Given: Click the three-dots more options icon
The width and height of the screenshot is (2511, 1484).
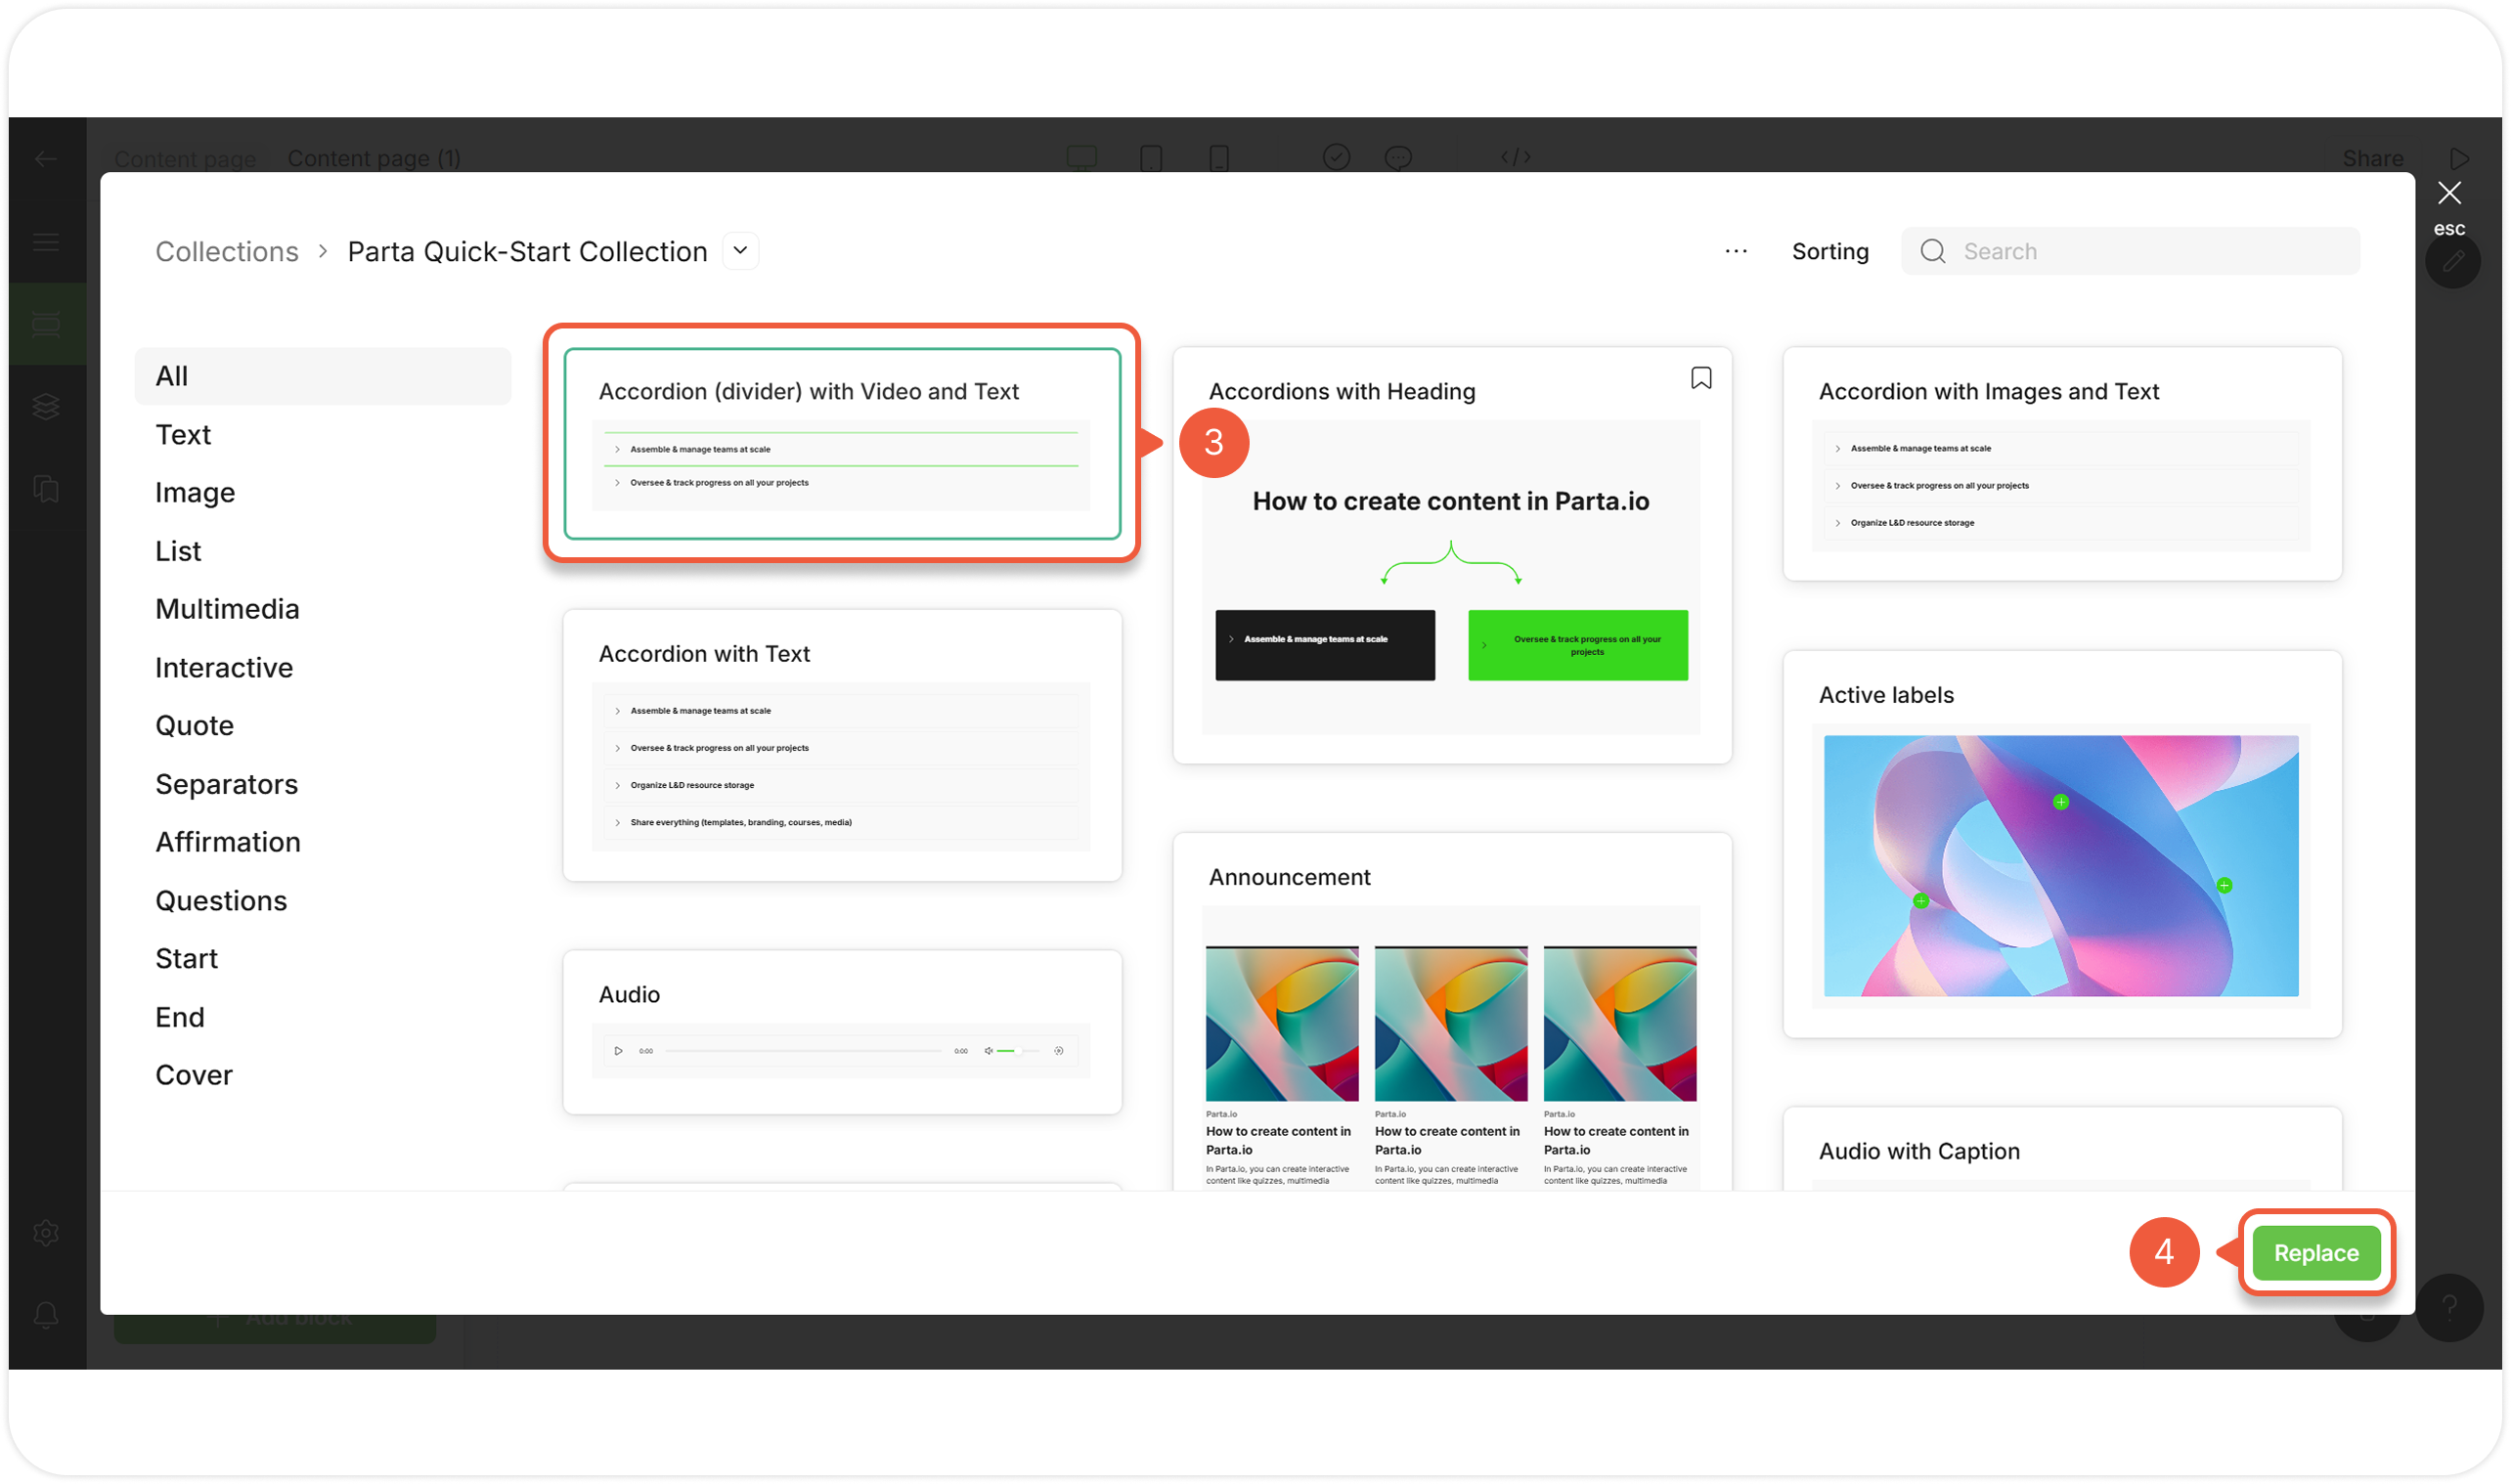Looking at the screenshot, I should coord(1736,251).
